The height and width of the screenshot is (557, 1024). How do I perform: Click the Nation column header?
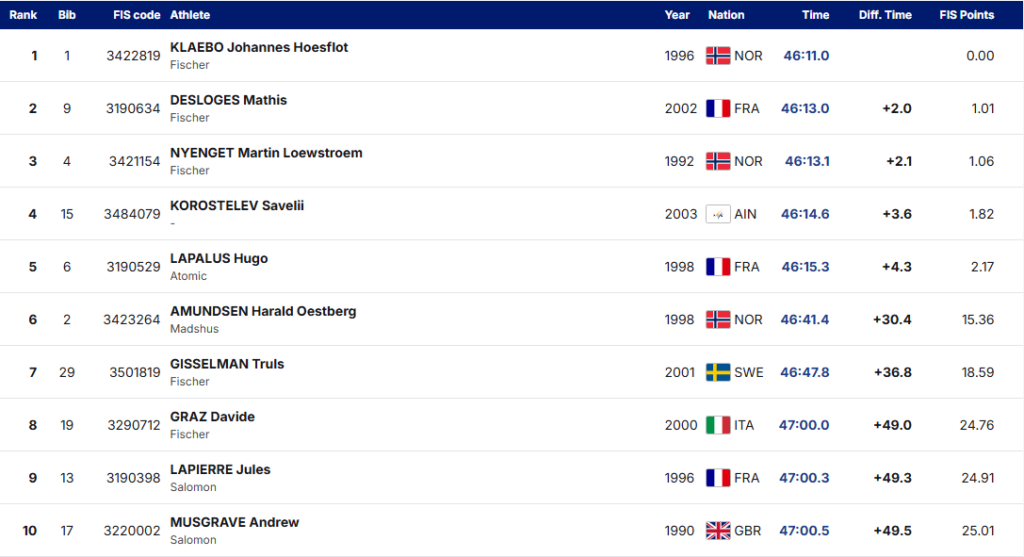tap(726, 15)
